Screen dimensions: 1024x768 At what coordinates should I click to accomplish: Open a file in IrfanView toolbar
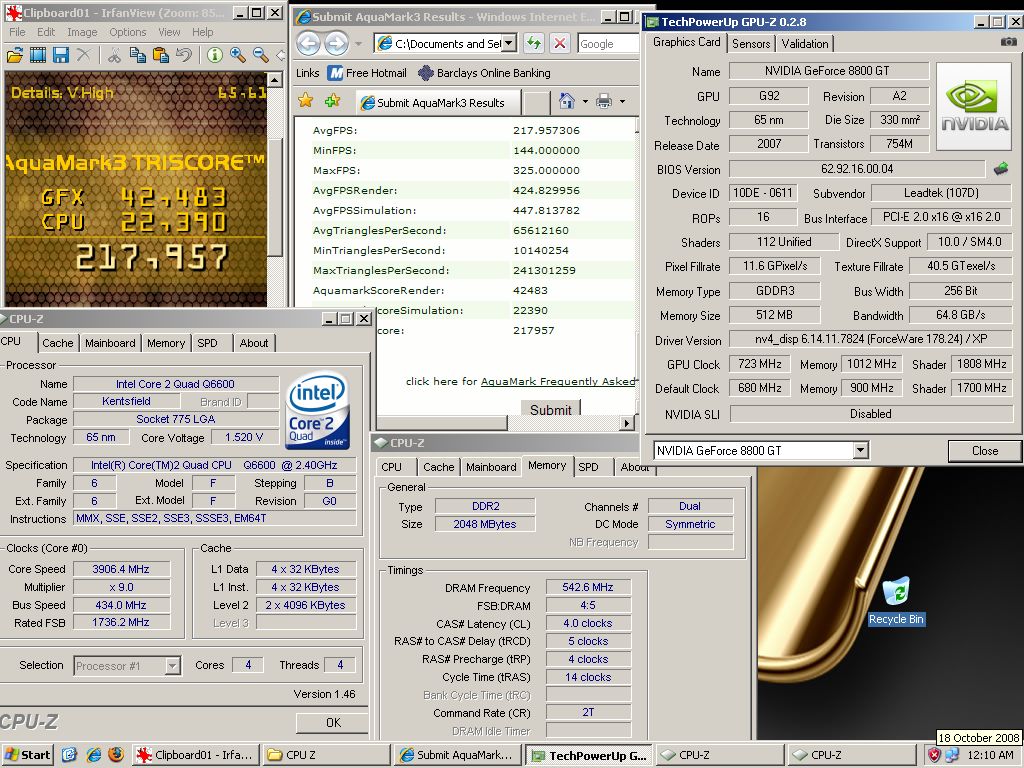(14, 55)
